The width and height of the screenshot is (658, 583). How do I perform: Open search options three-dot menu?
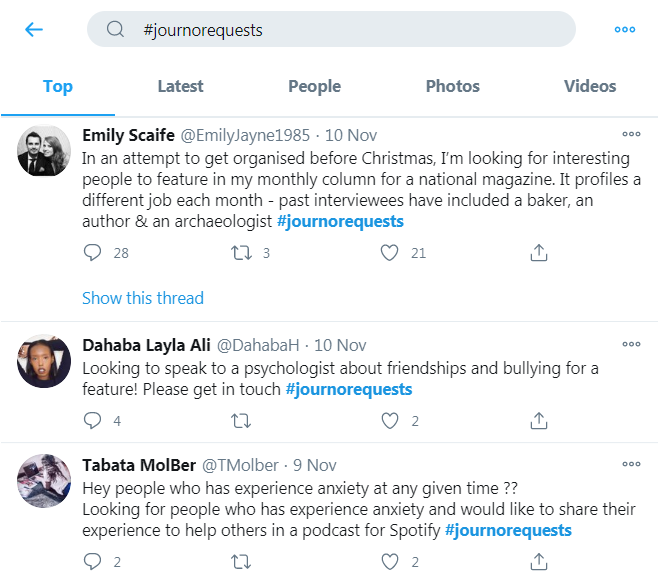624,29
